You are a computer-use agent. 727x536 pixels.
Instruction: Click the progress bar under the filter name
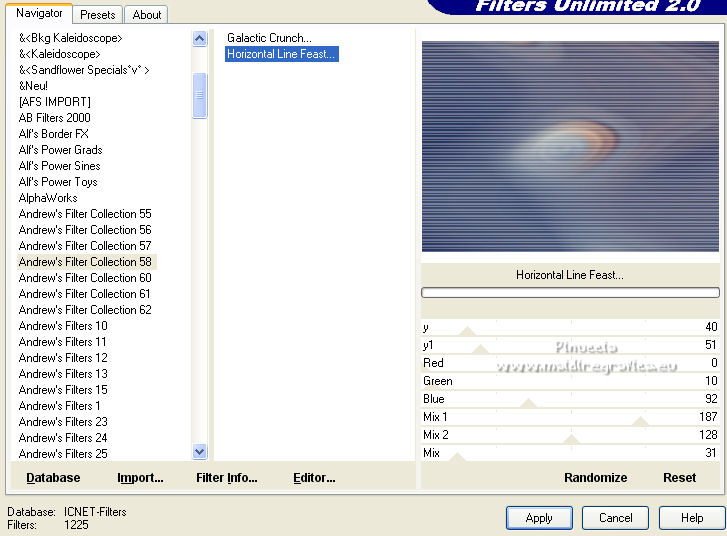point(570,293)
